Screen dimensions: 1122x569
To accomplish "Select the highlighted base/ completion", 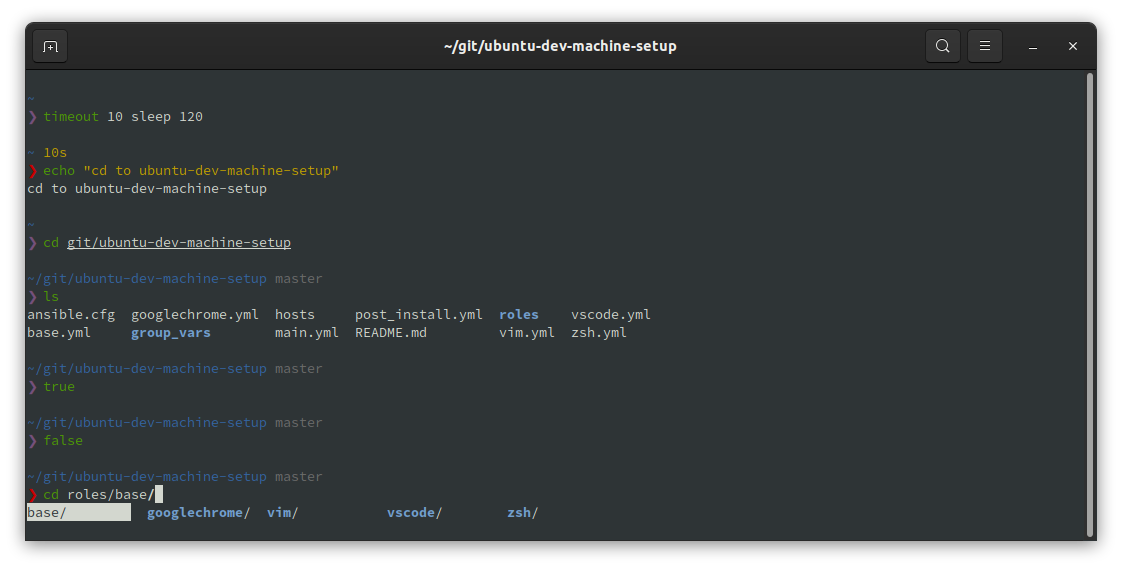I will 79,512.
